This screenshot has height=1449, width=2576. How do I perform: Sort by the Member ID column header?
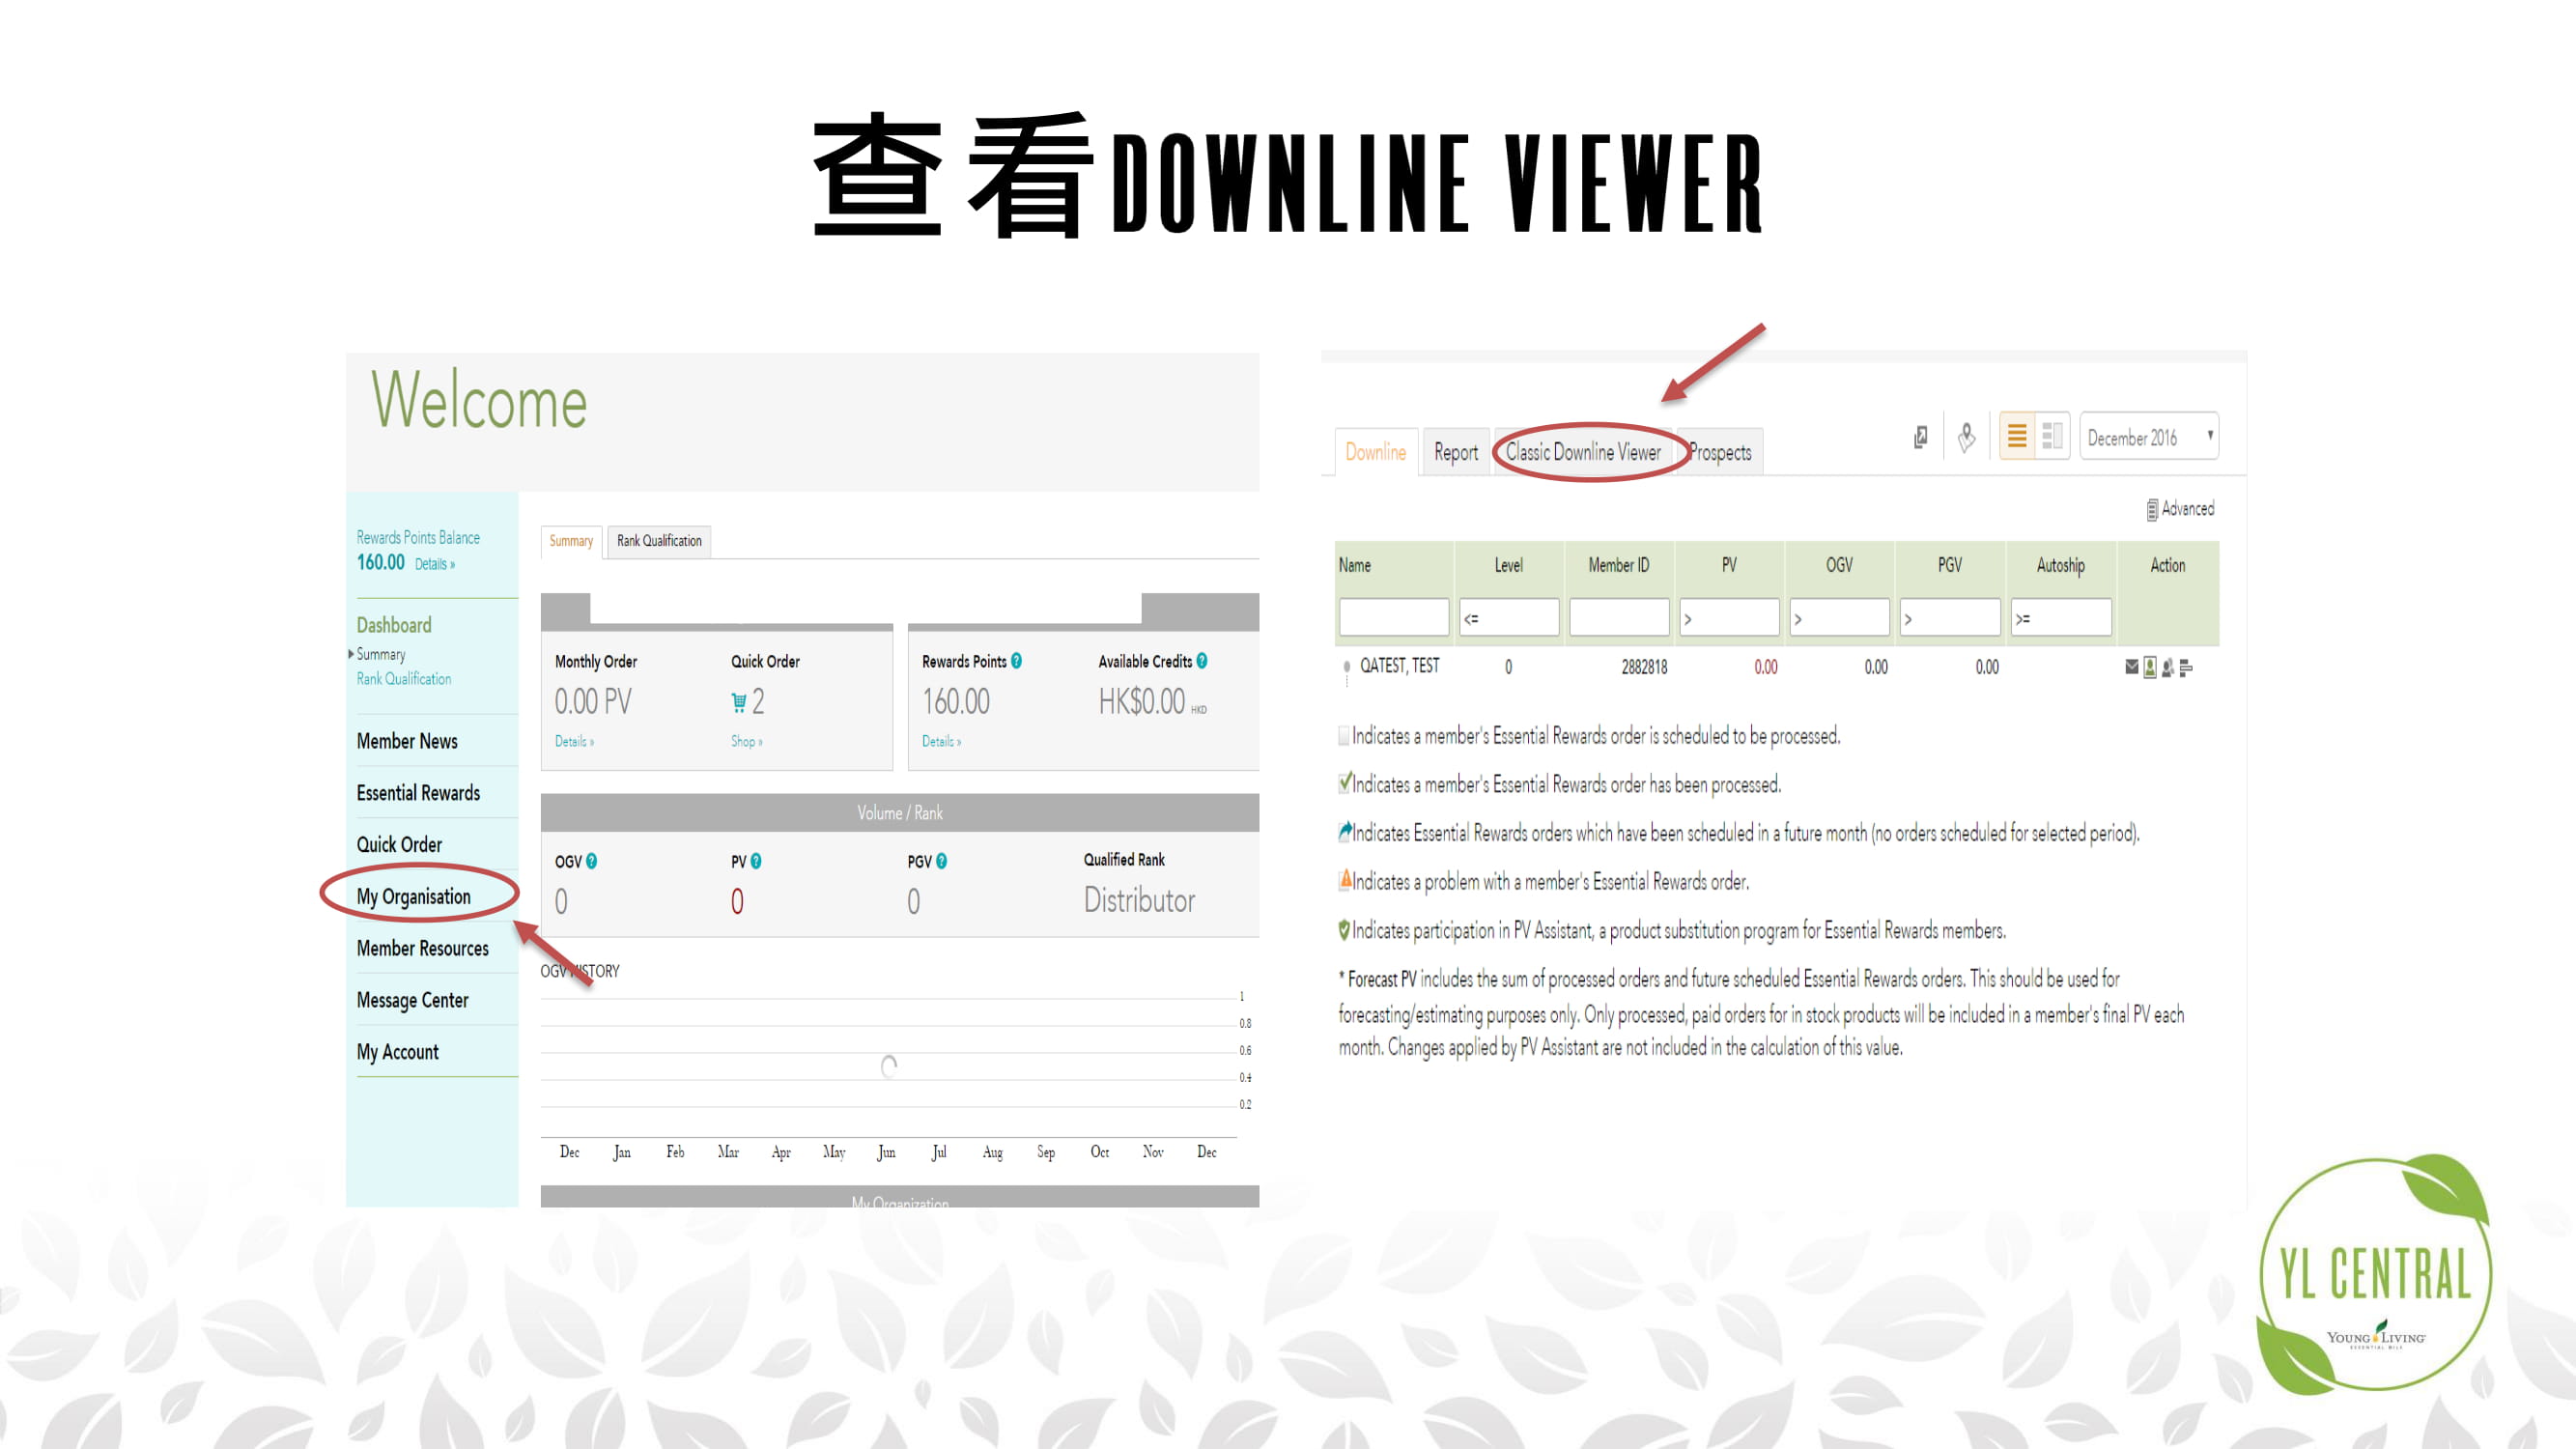[1618, 565]
